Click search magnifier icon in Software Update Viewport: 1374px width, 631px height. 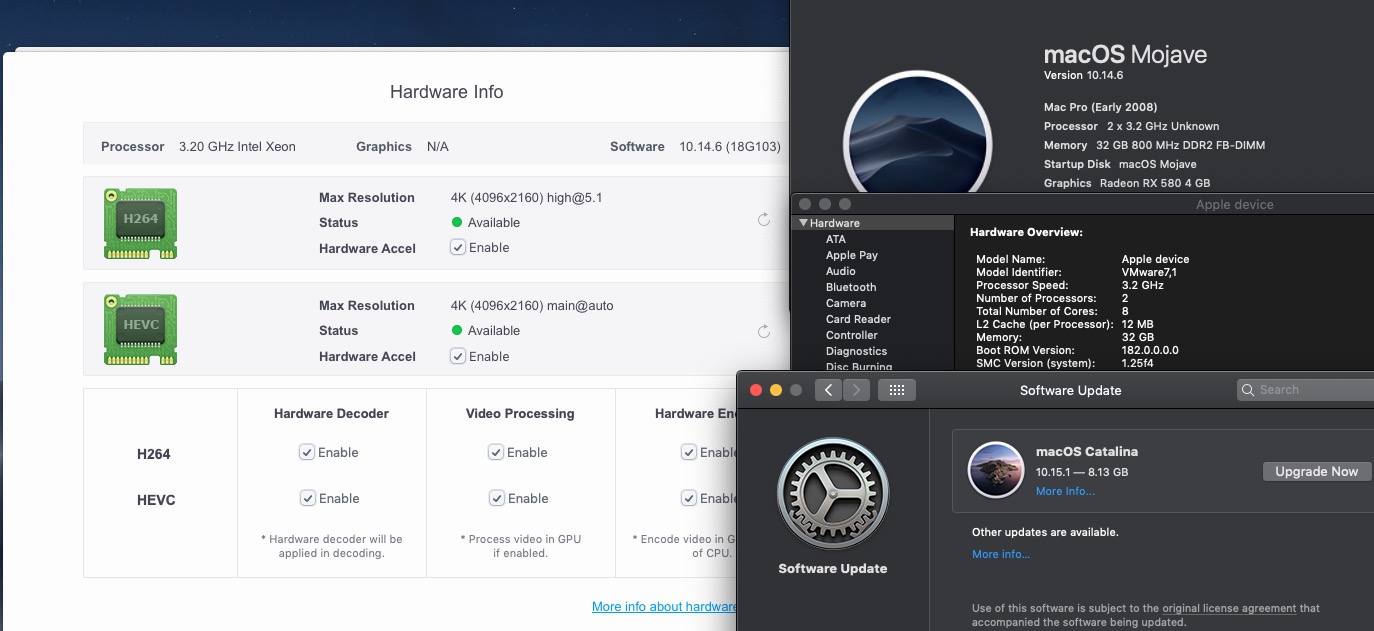click(1248, 390)
